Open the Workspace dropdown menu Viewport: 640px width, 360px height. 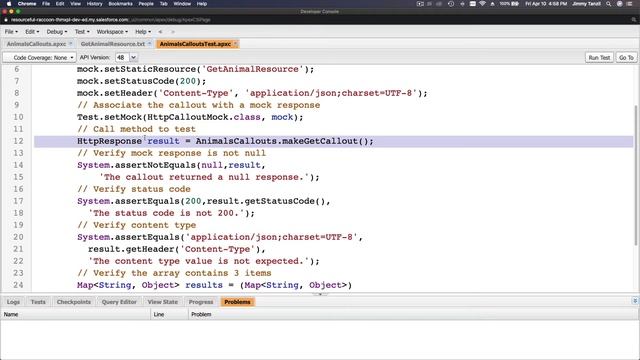(112, 31)
